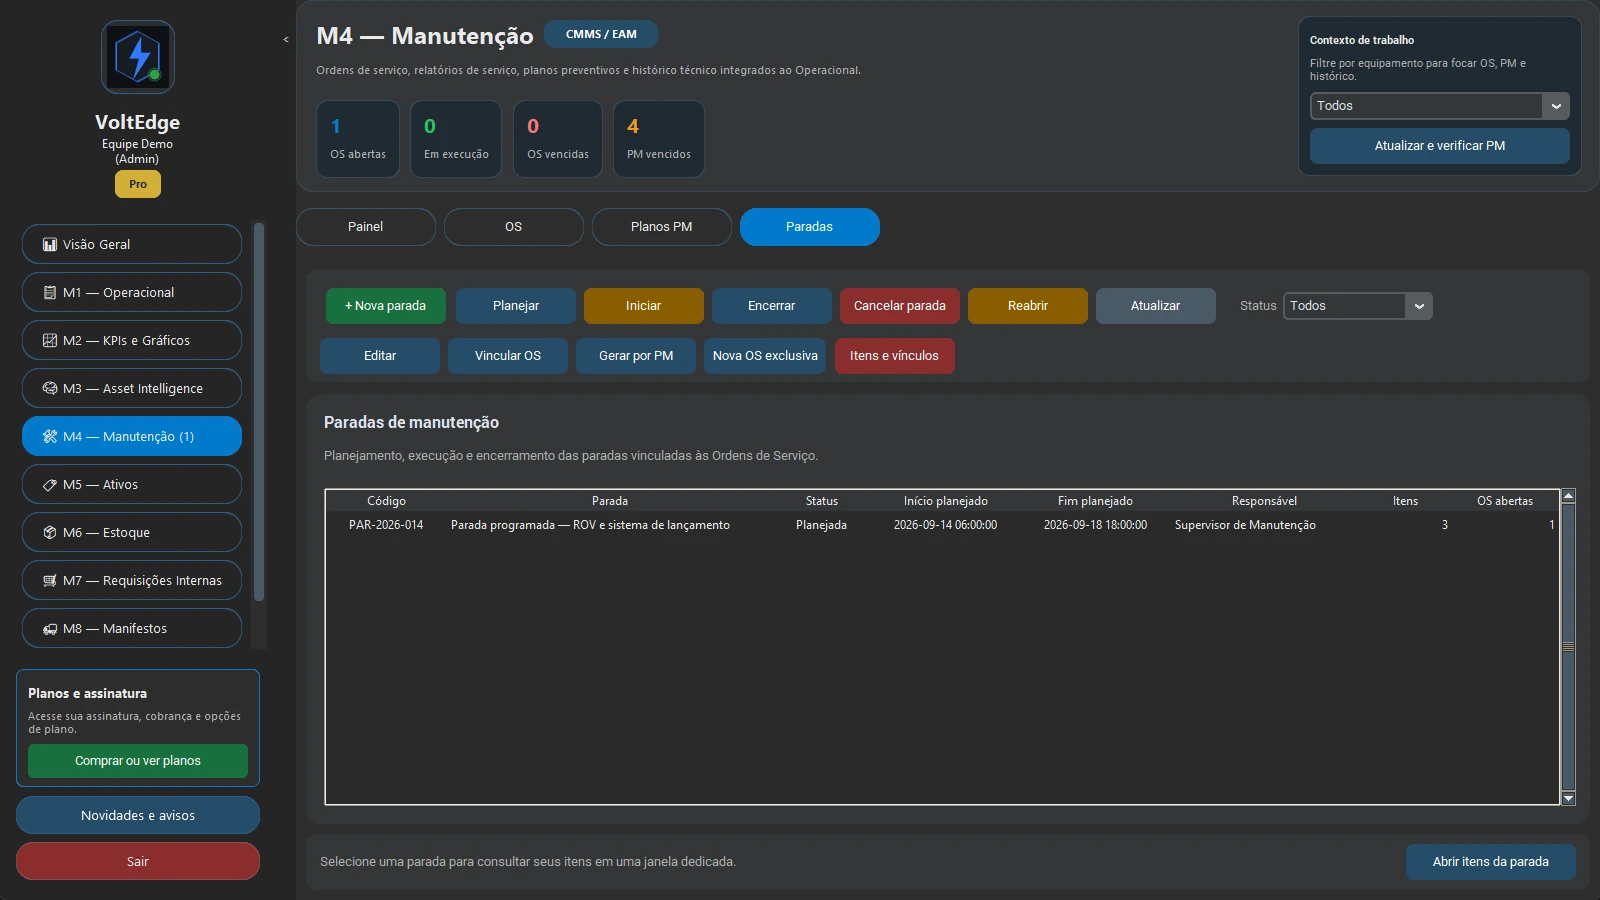This screenshot has height=900, width=1600.
Task: Click the CMMS / EAM badge
Action: [x=601, y=34]
